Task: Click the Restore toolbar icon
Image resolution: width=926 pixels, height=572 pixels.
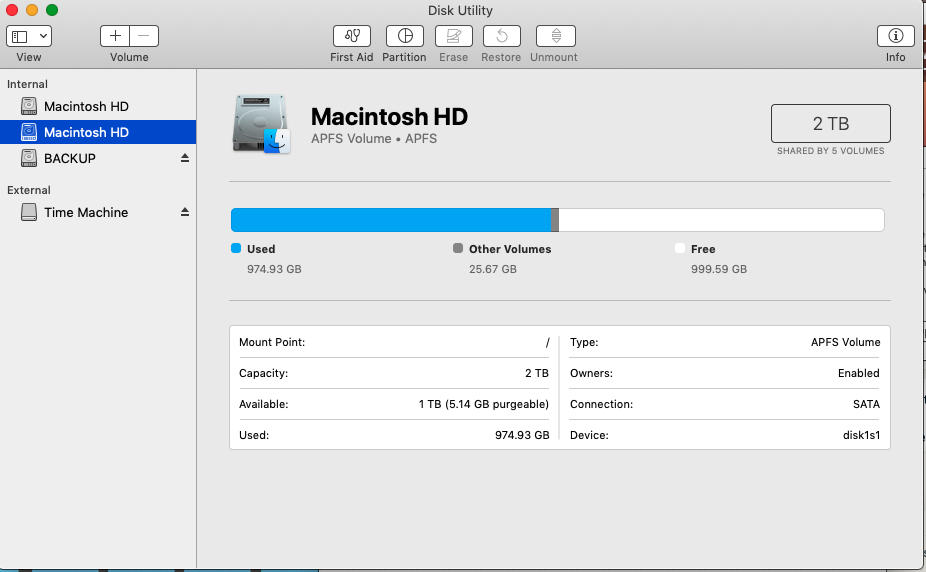Action: point(501,36)
